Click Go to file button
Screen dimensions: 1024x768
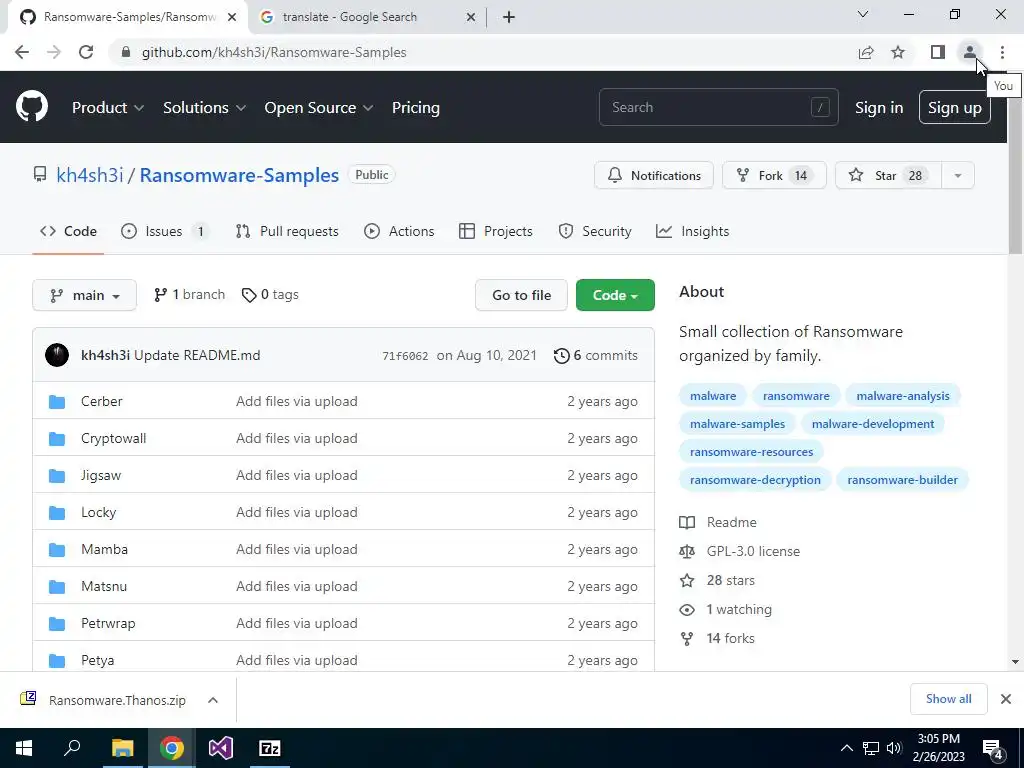(521, 295)
